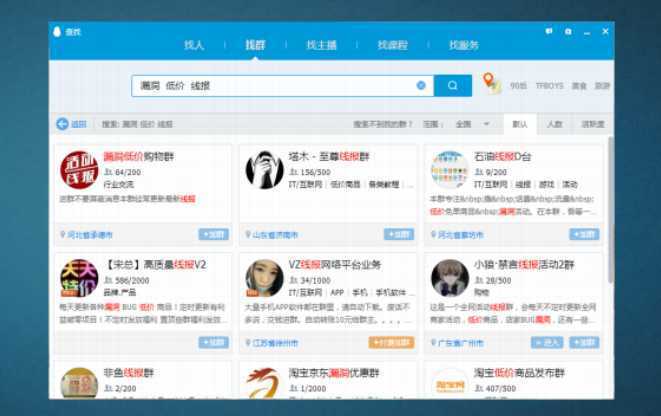Click the IT/互联网 tag on 石油线报D台
The width and height of the screenshot is (661, 416).
[491, 185]
